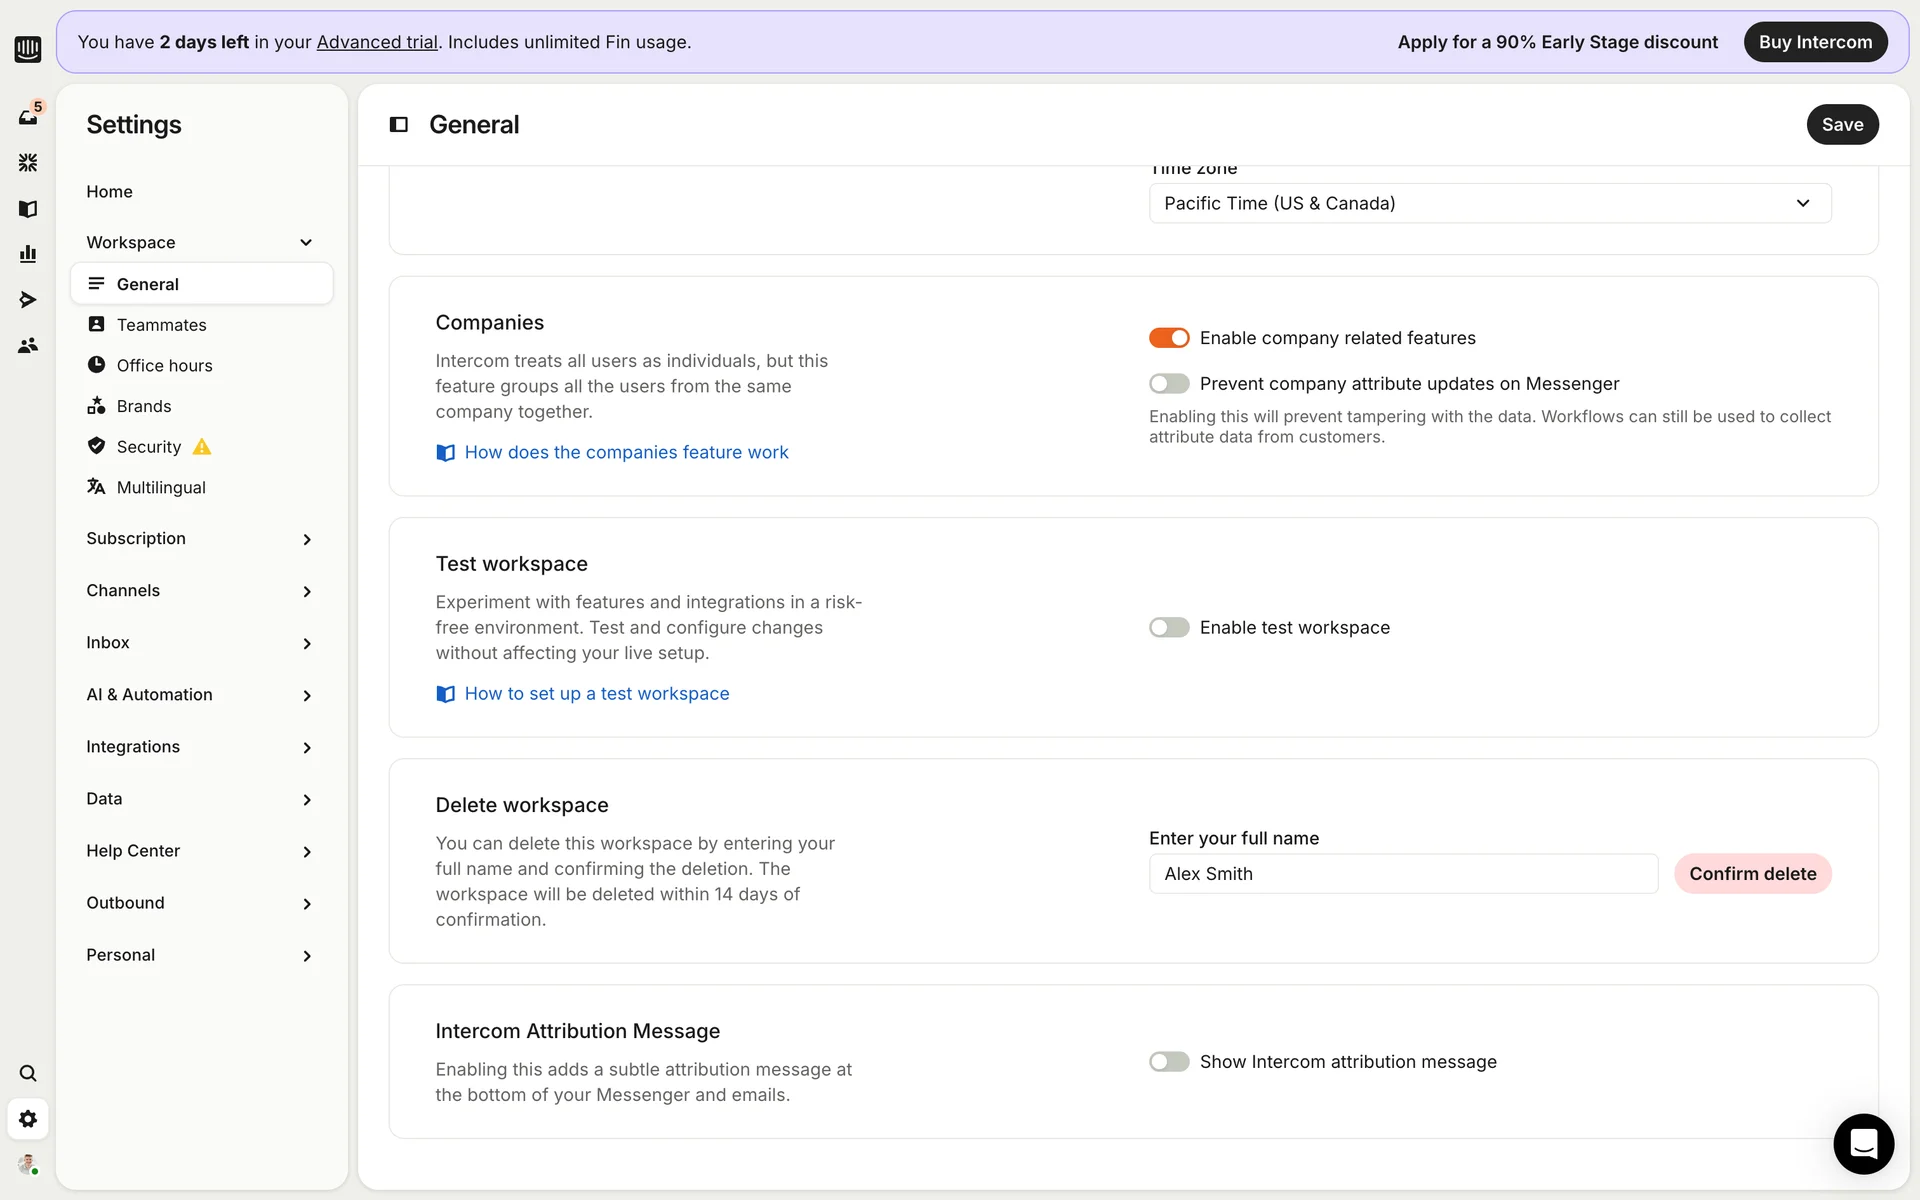
Task: Open the Outbound paper-plane icon
Action: [x=28, y=300]
